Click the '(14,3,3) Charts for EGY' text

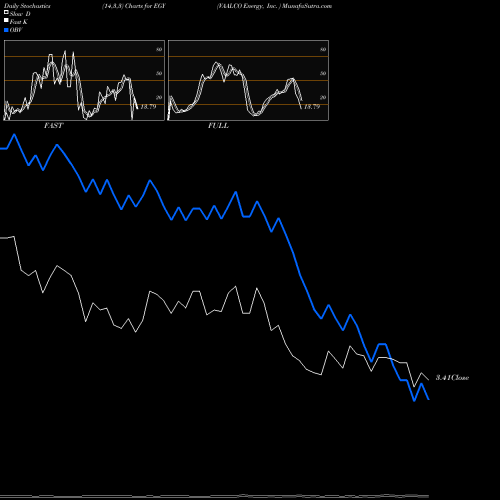point(134,6)
